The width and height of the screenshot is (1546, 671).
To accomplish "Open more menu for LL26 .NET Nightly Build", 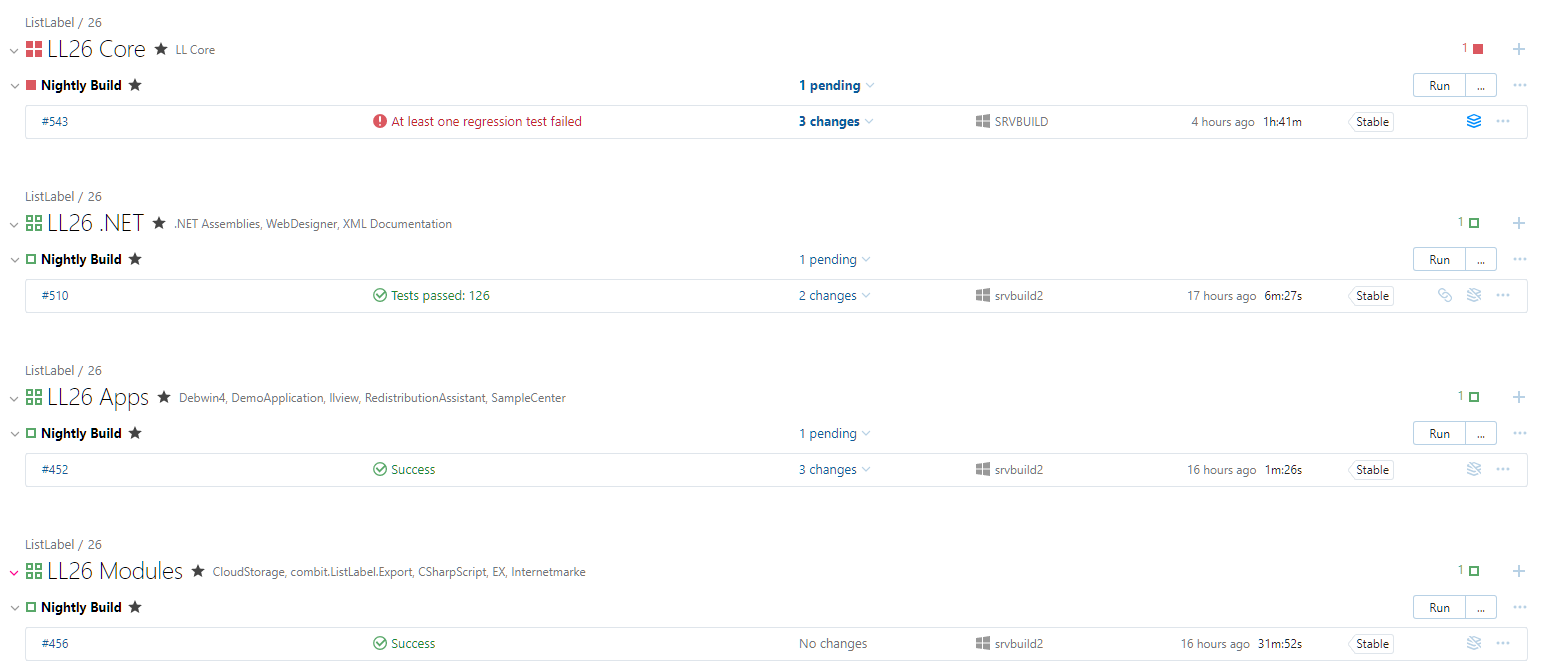I will pyautogui.click(x=1520, y=259).
